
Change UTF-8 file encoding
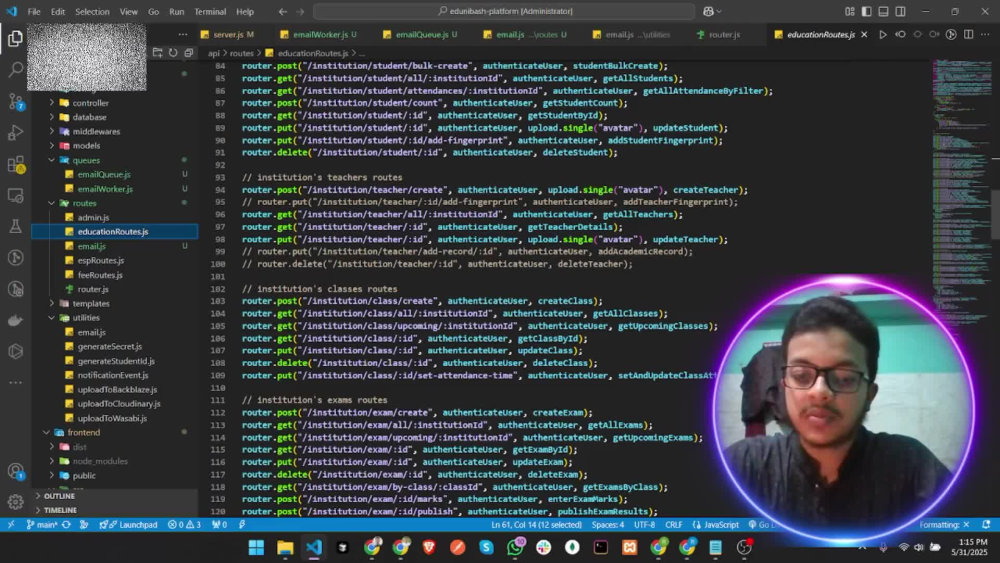(645, 525)
